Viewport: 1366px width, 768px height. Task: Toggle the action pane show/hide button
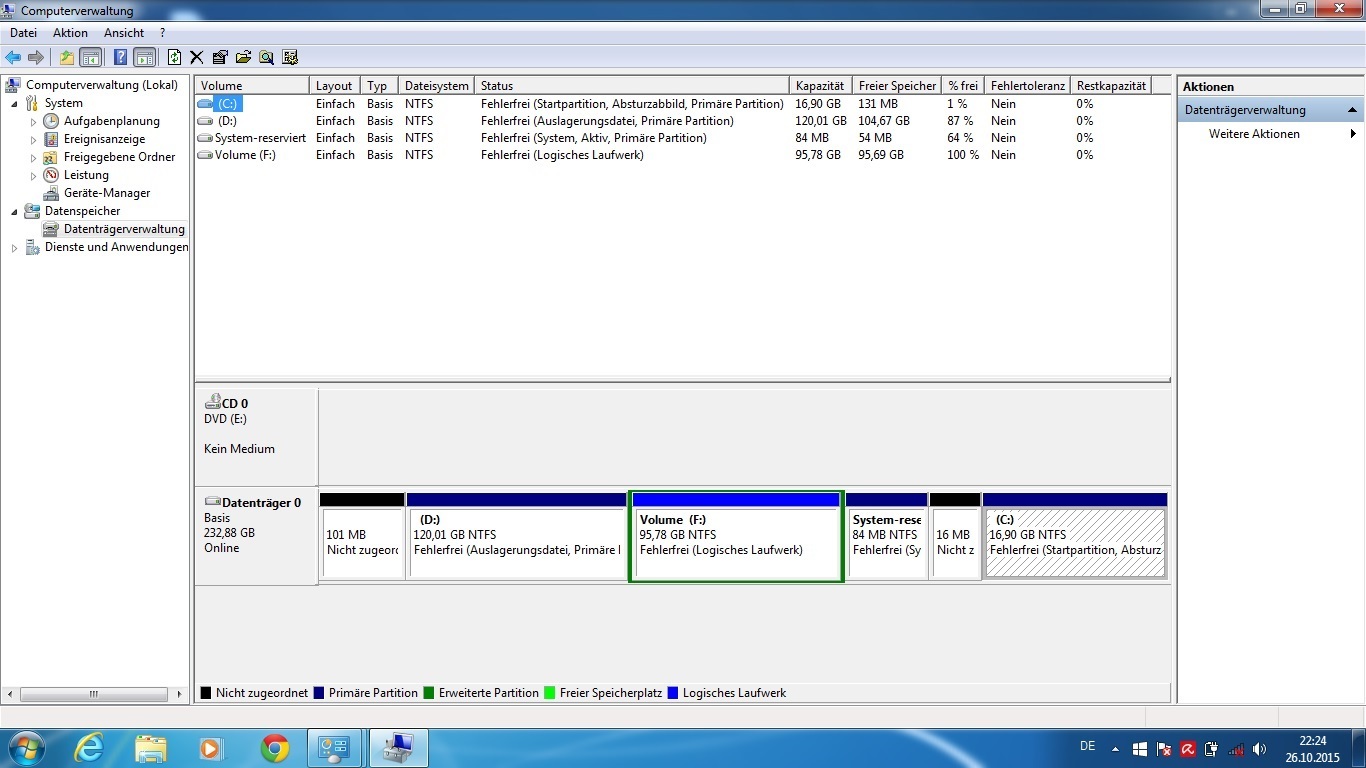click(x=144, y=57)
